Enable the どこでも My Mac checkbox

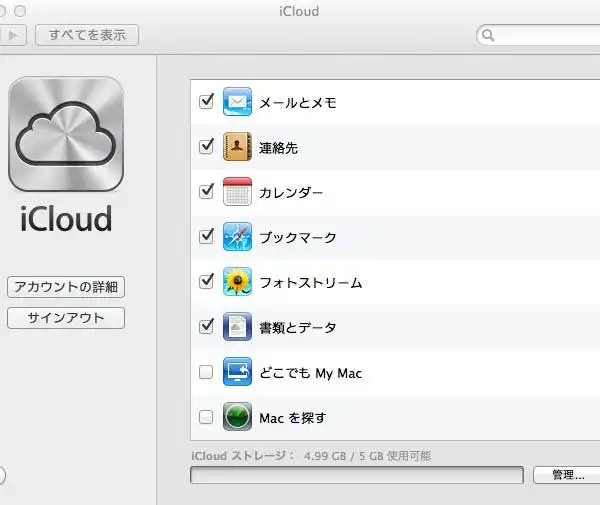coord(206,373)
